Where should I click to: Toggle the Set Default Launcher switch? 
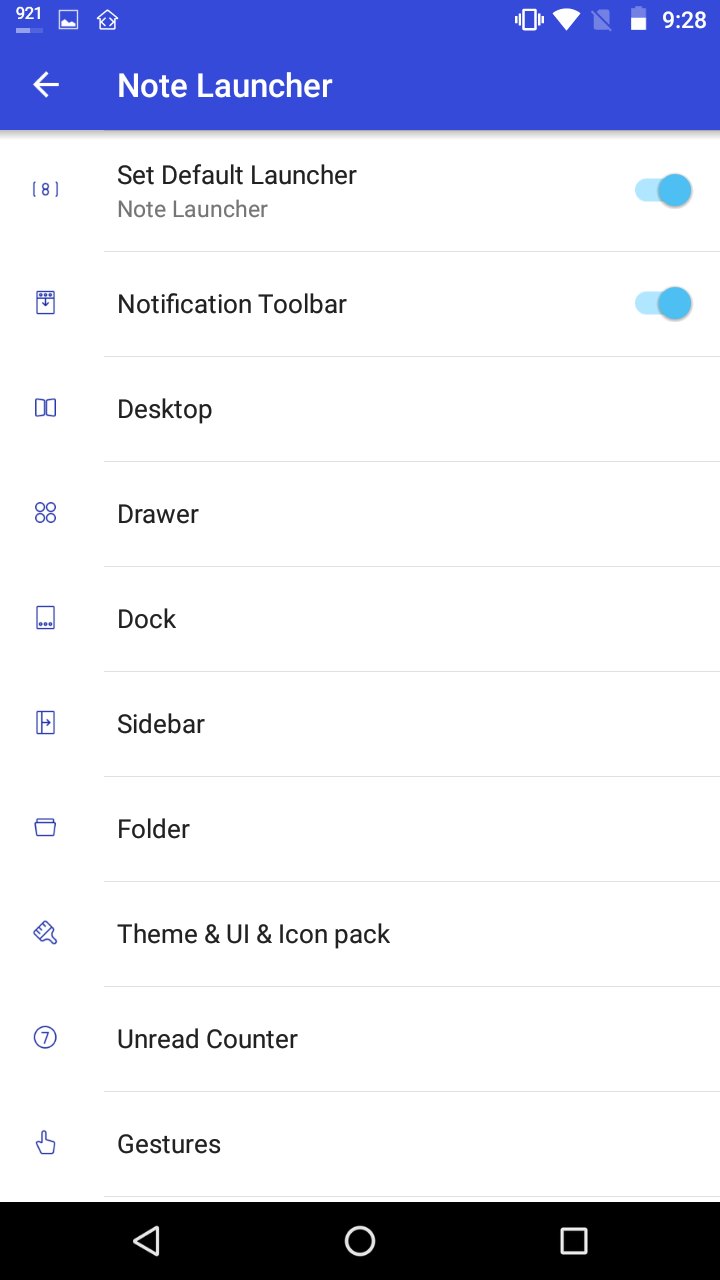click(663, 190)
